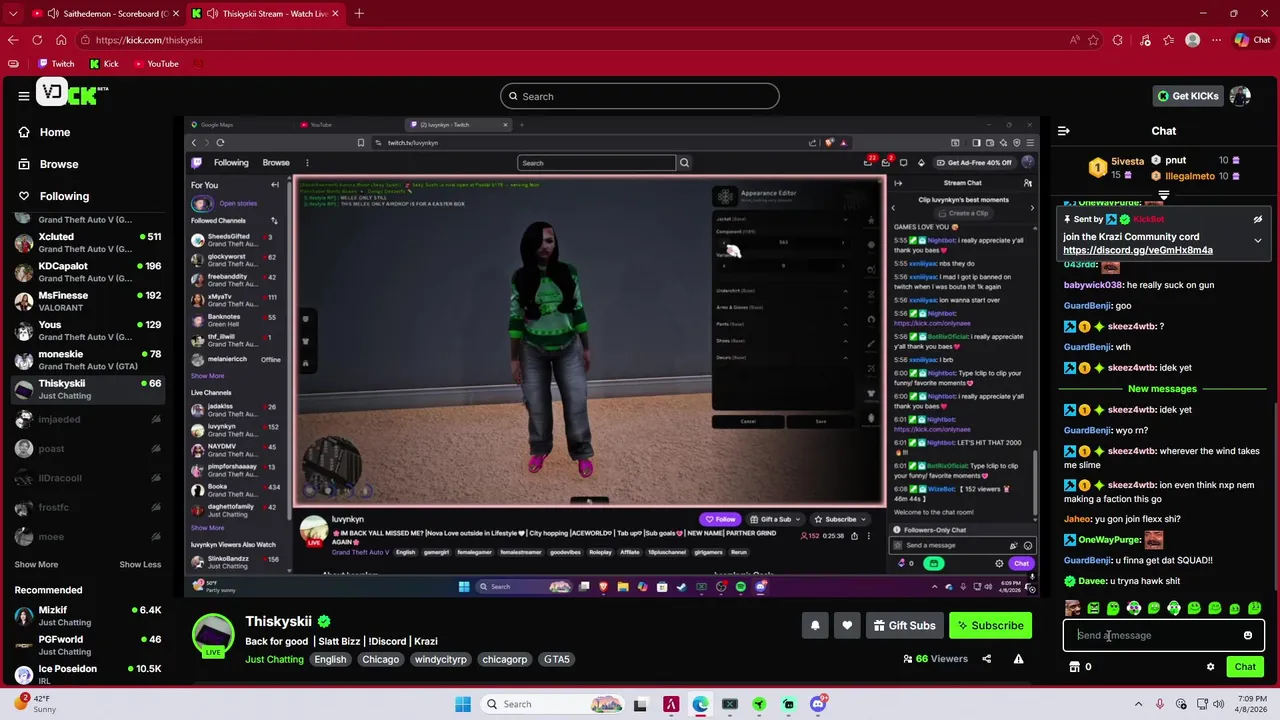Open the Just Chatting category link
This screenshot has width=1280, height=720.
point(274,660)
